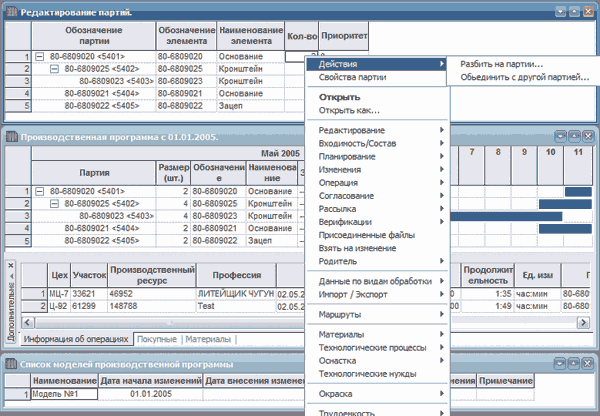This screenshot has width=600, height=416.
Task: Open the Маршруты submenu
Action: pos(377,314)
